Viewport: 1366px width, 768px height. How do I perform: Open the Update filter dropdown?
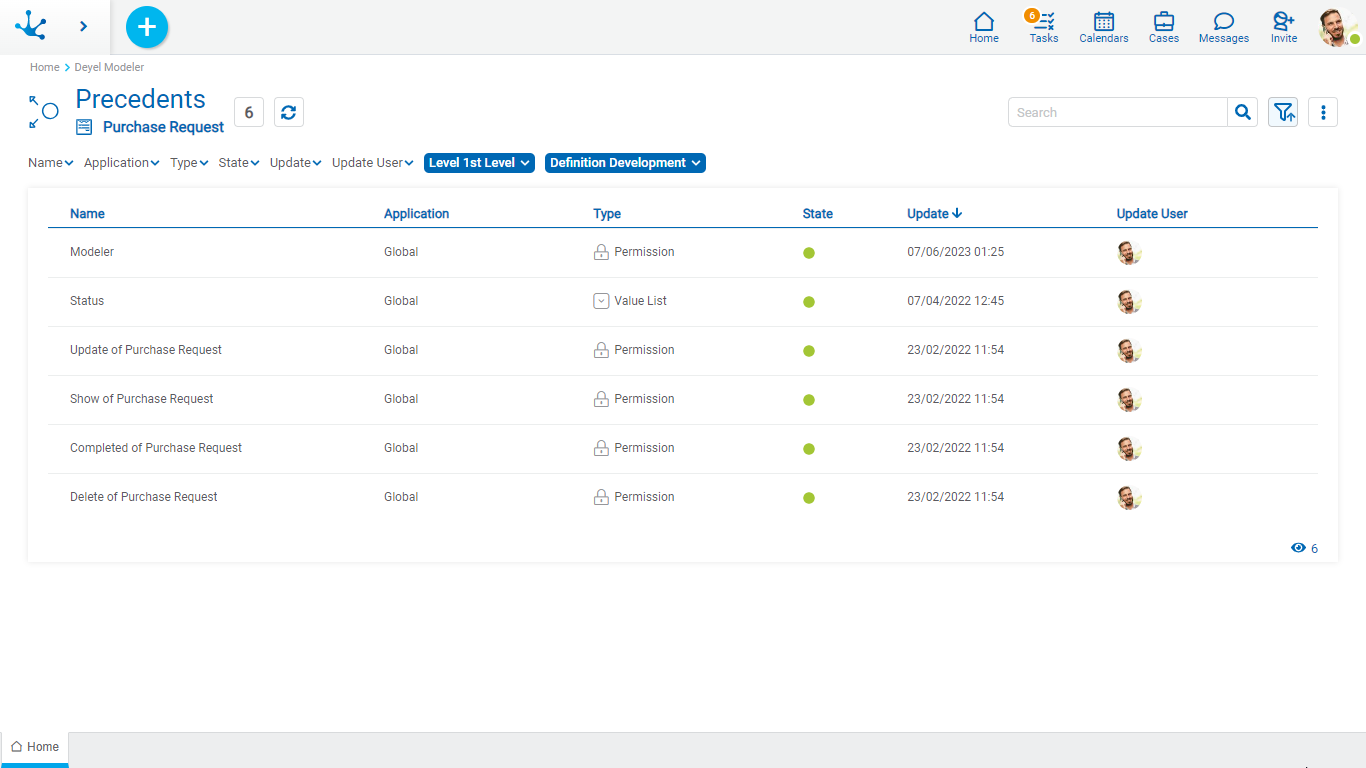click(x=296, y=163)
